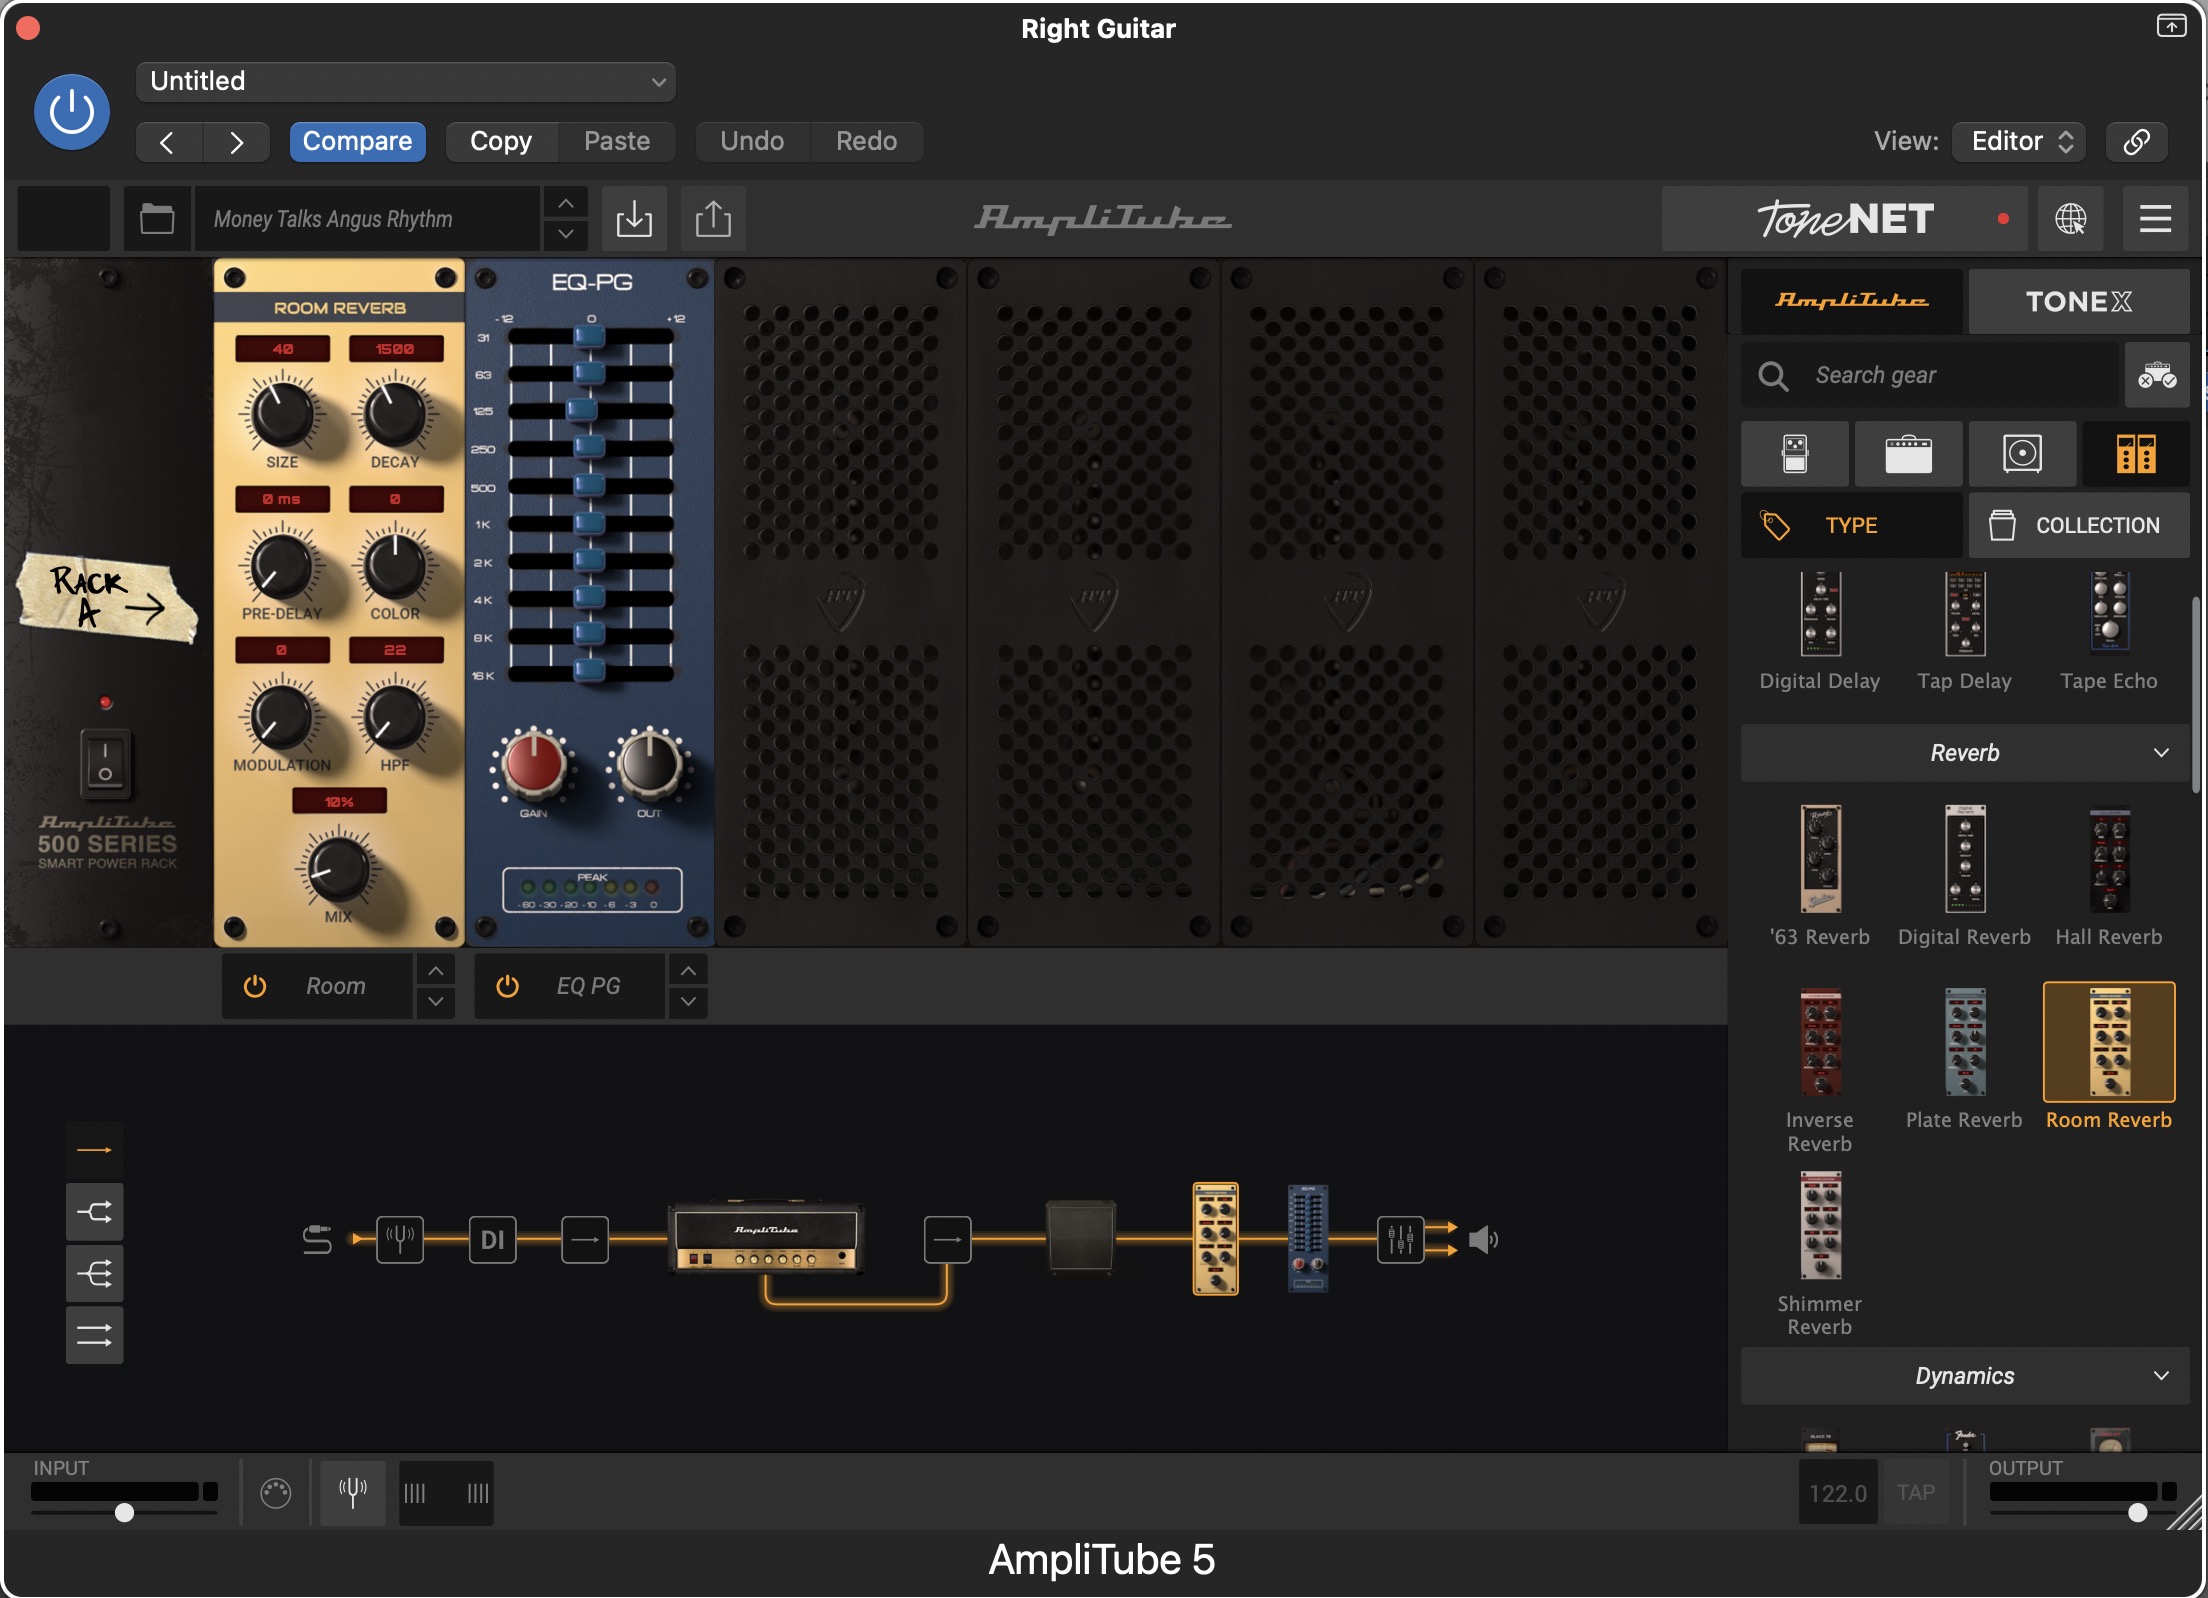This screenshot has width=2208, height=1598.
Task: Click the Copy button
Action: 500,141
